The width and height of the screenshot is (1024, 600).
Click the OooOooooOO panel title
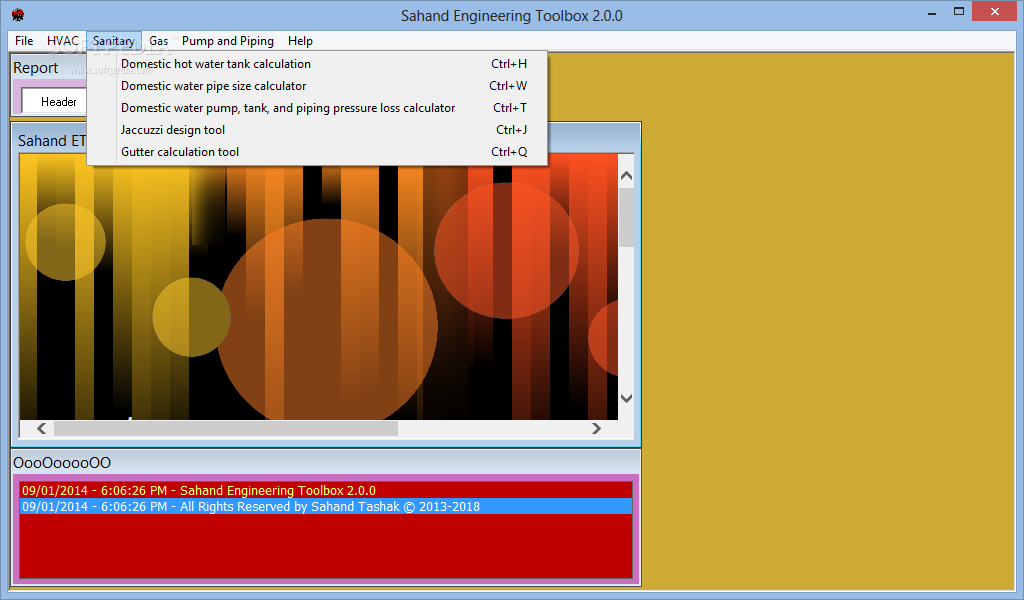62,463
